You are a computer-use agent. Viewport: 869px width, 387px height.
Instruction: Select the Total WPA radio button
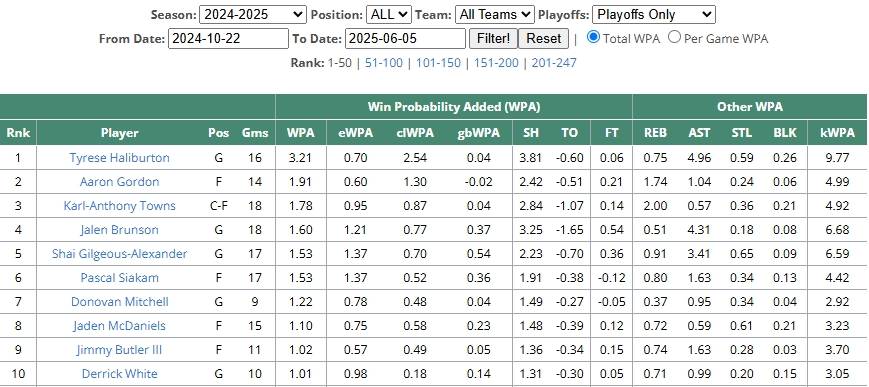click(x=594, y=37)
